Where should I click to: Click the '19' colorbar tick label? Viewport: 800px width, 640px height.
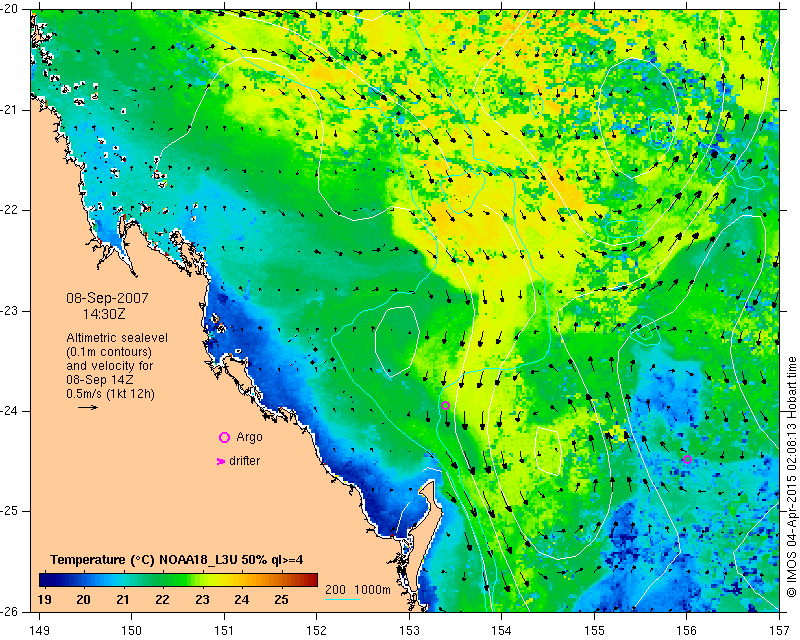44,600
